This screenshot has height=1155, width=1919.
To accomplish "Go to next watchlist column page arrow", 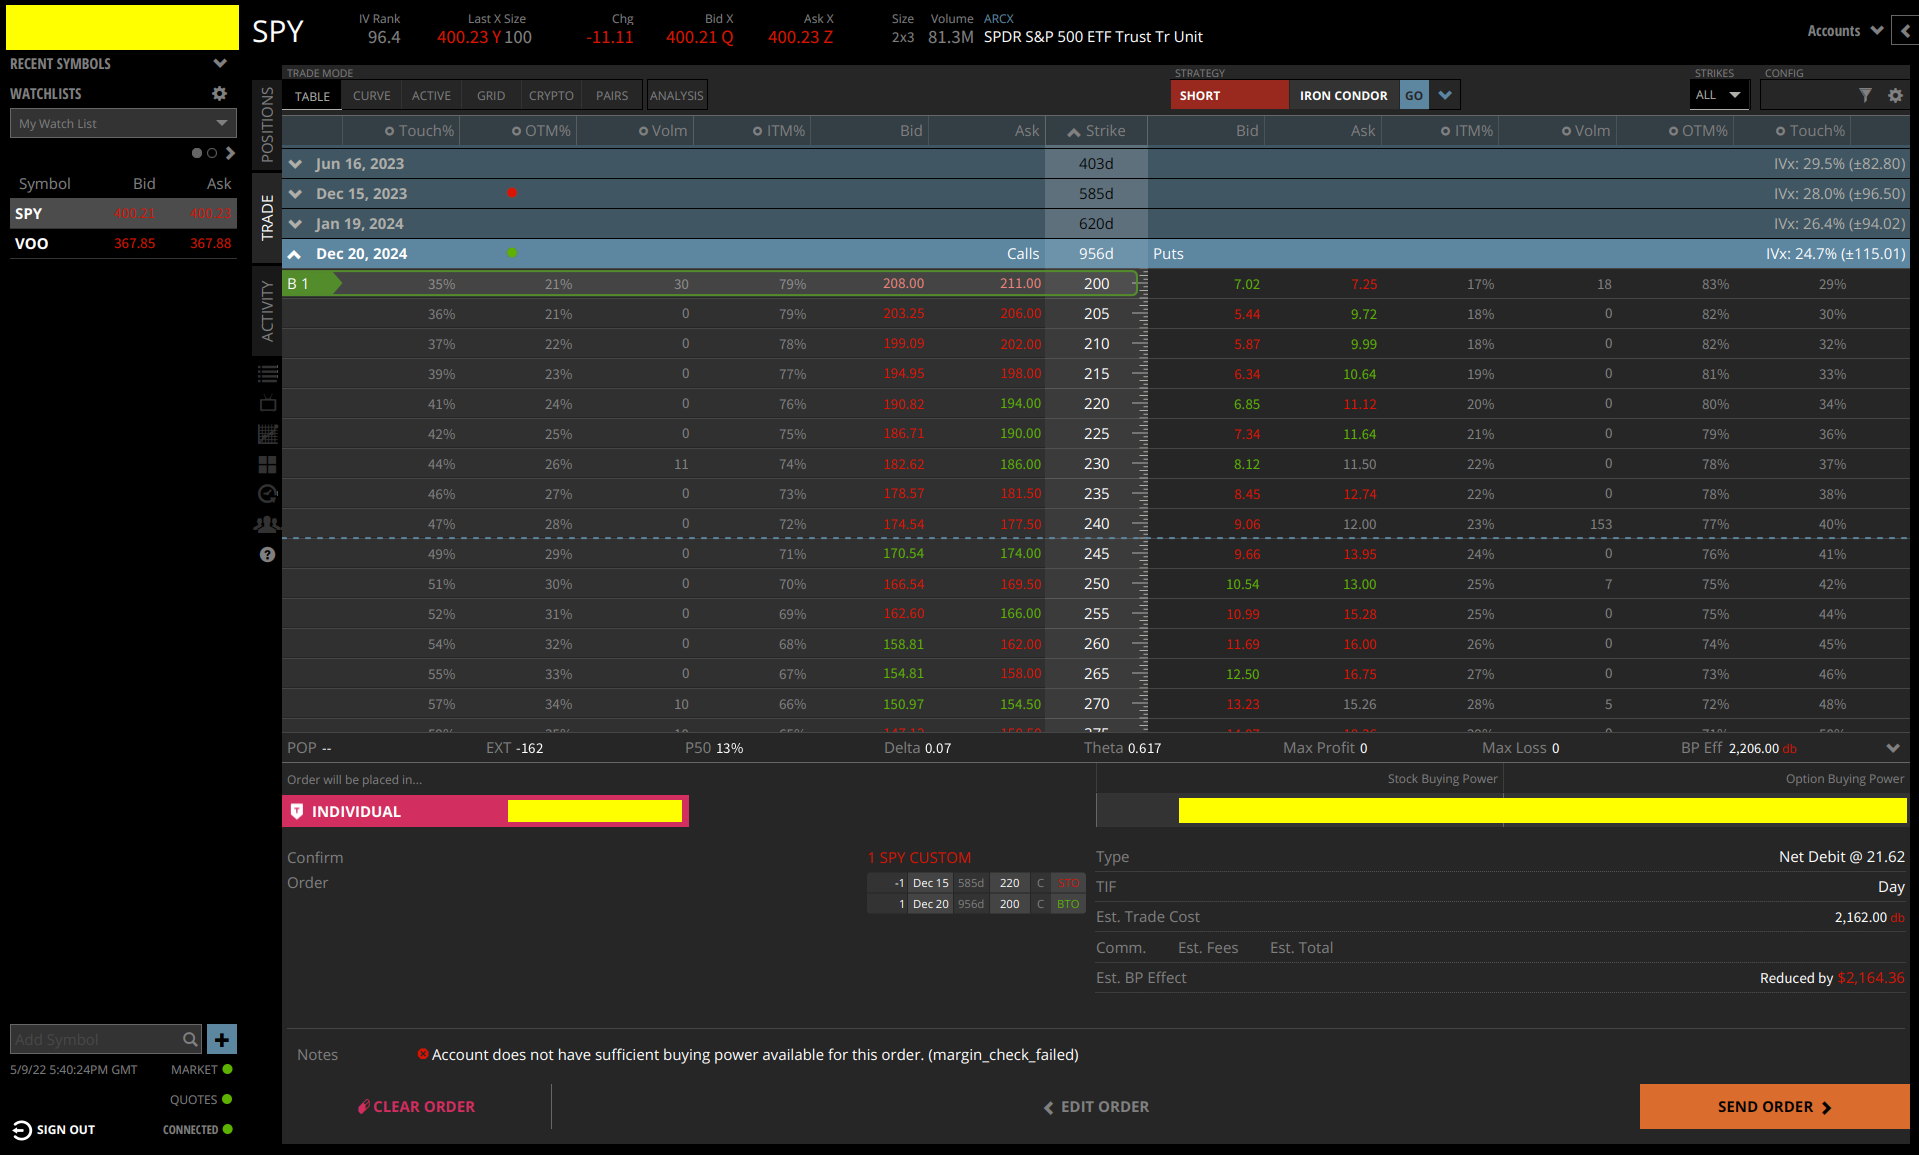I will click(x=230, y=153).
